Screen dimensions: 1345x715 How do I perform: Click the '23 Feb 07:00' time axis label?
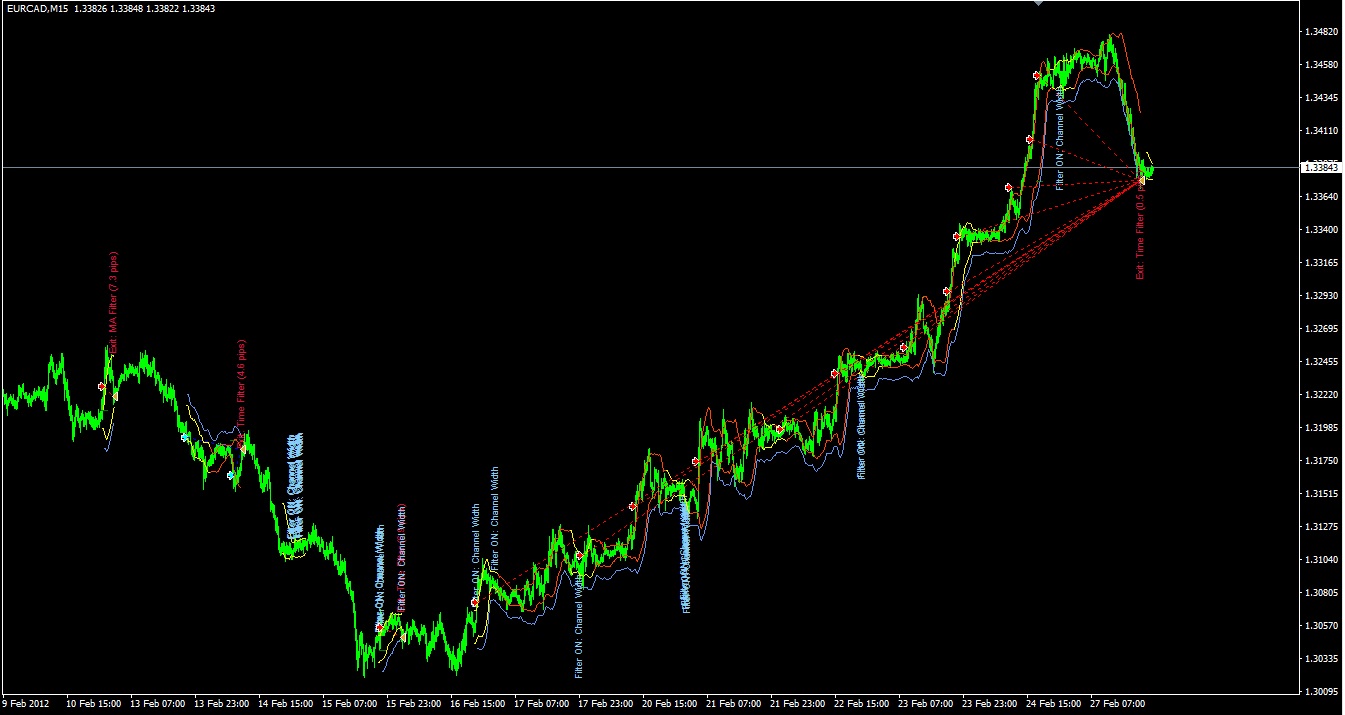927,704
